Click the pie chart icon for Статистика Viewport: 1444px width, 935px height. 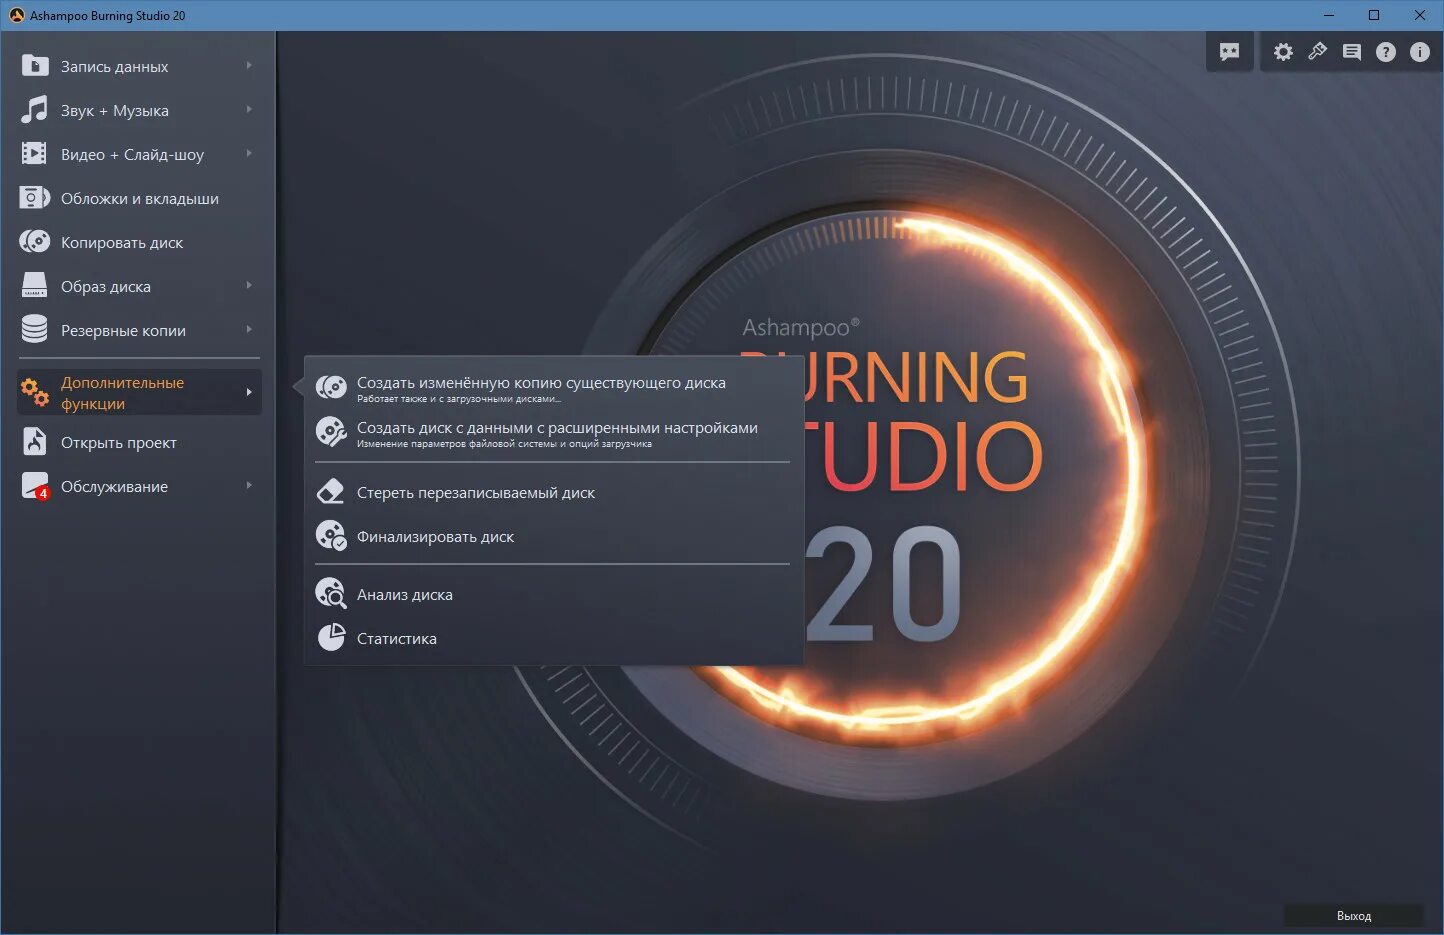click(331, 638)
